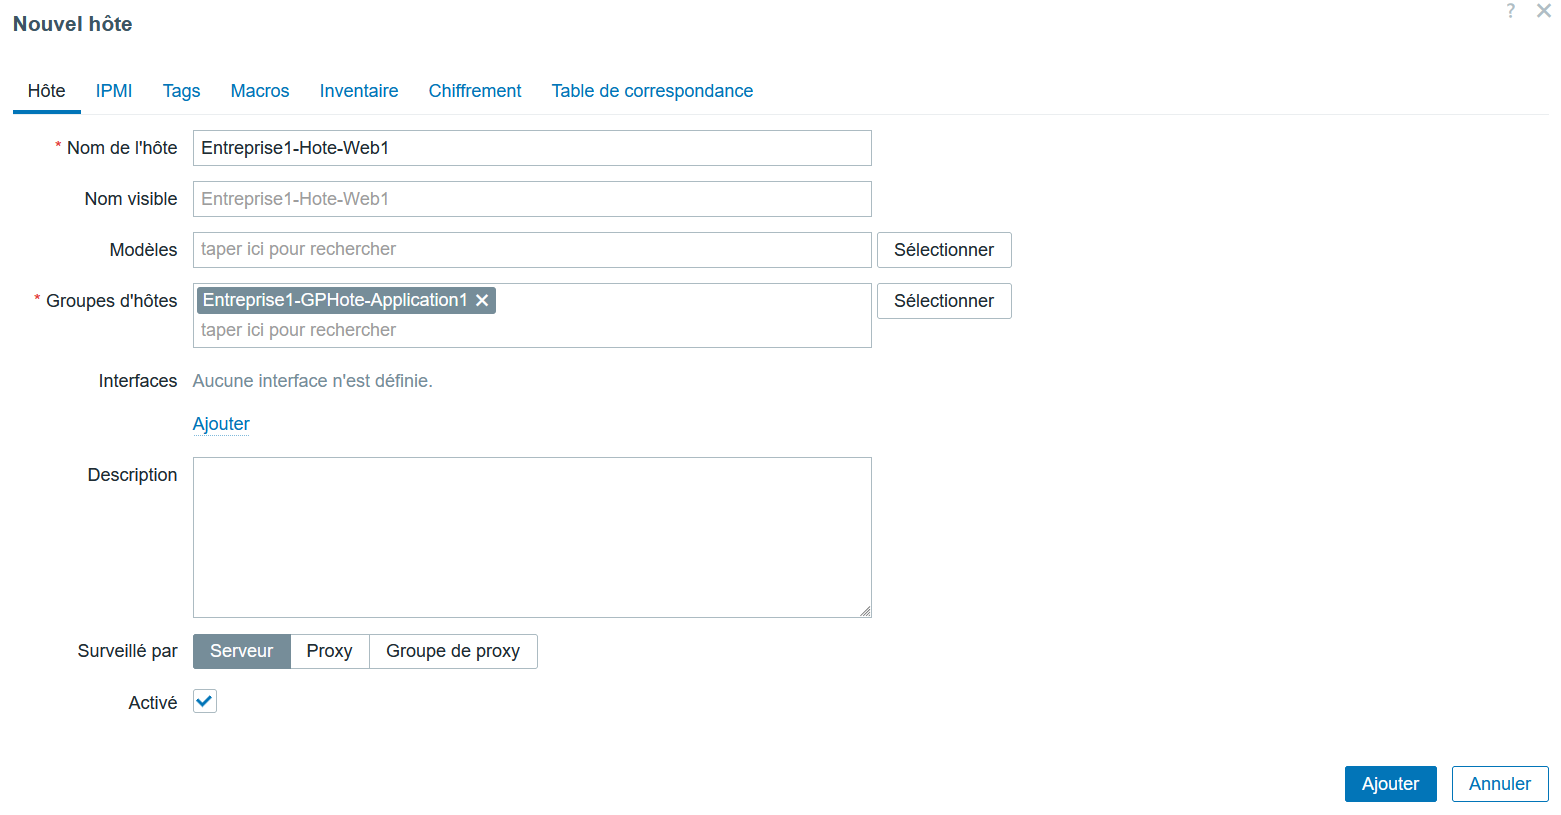Viewport: 1561px width, 815px height.
Task: Switch to the IPMI tab
Action: tap(114, 91)
